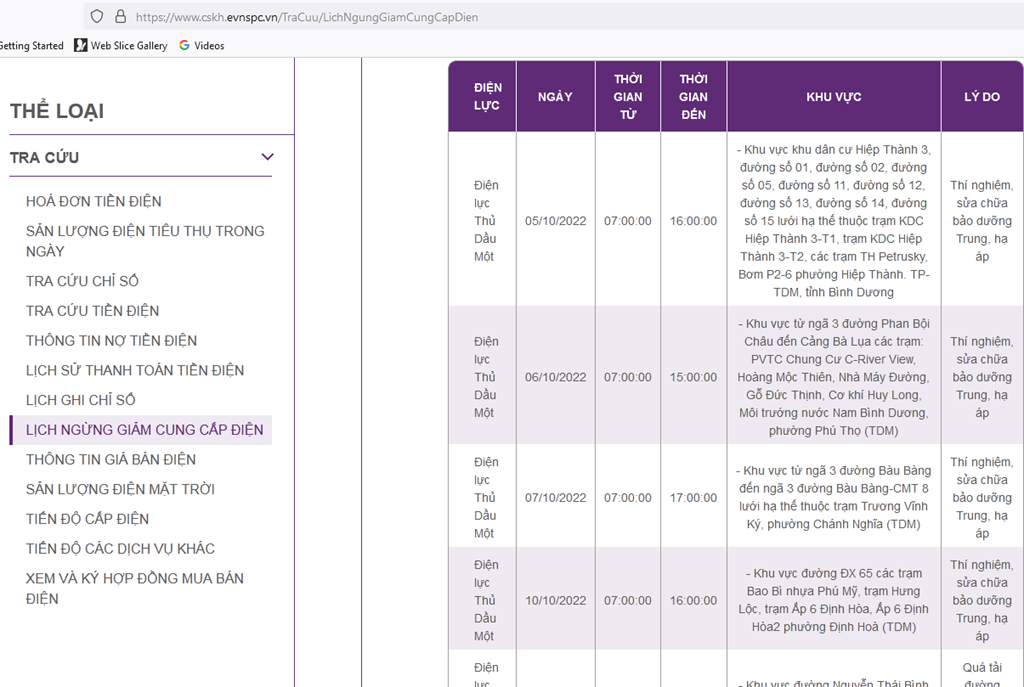Click the NGÀY column header
Viewport: 1024px width, 687px height.
coord(555,97)
